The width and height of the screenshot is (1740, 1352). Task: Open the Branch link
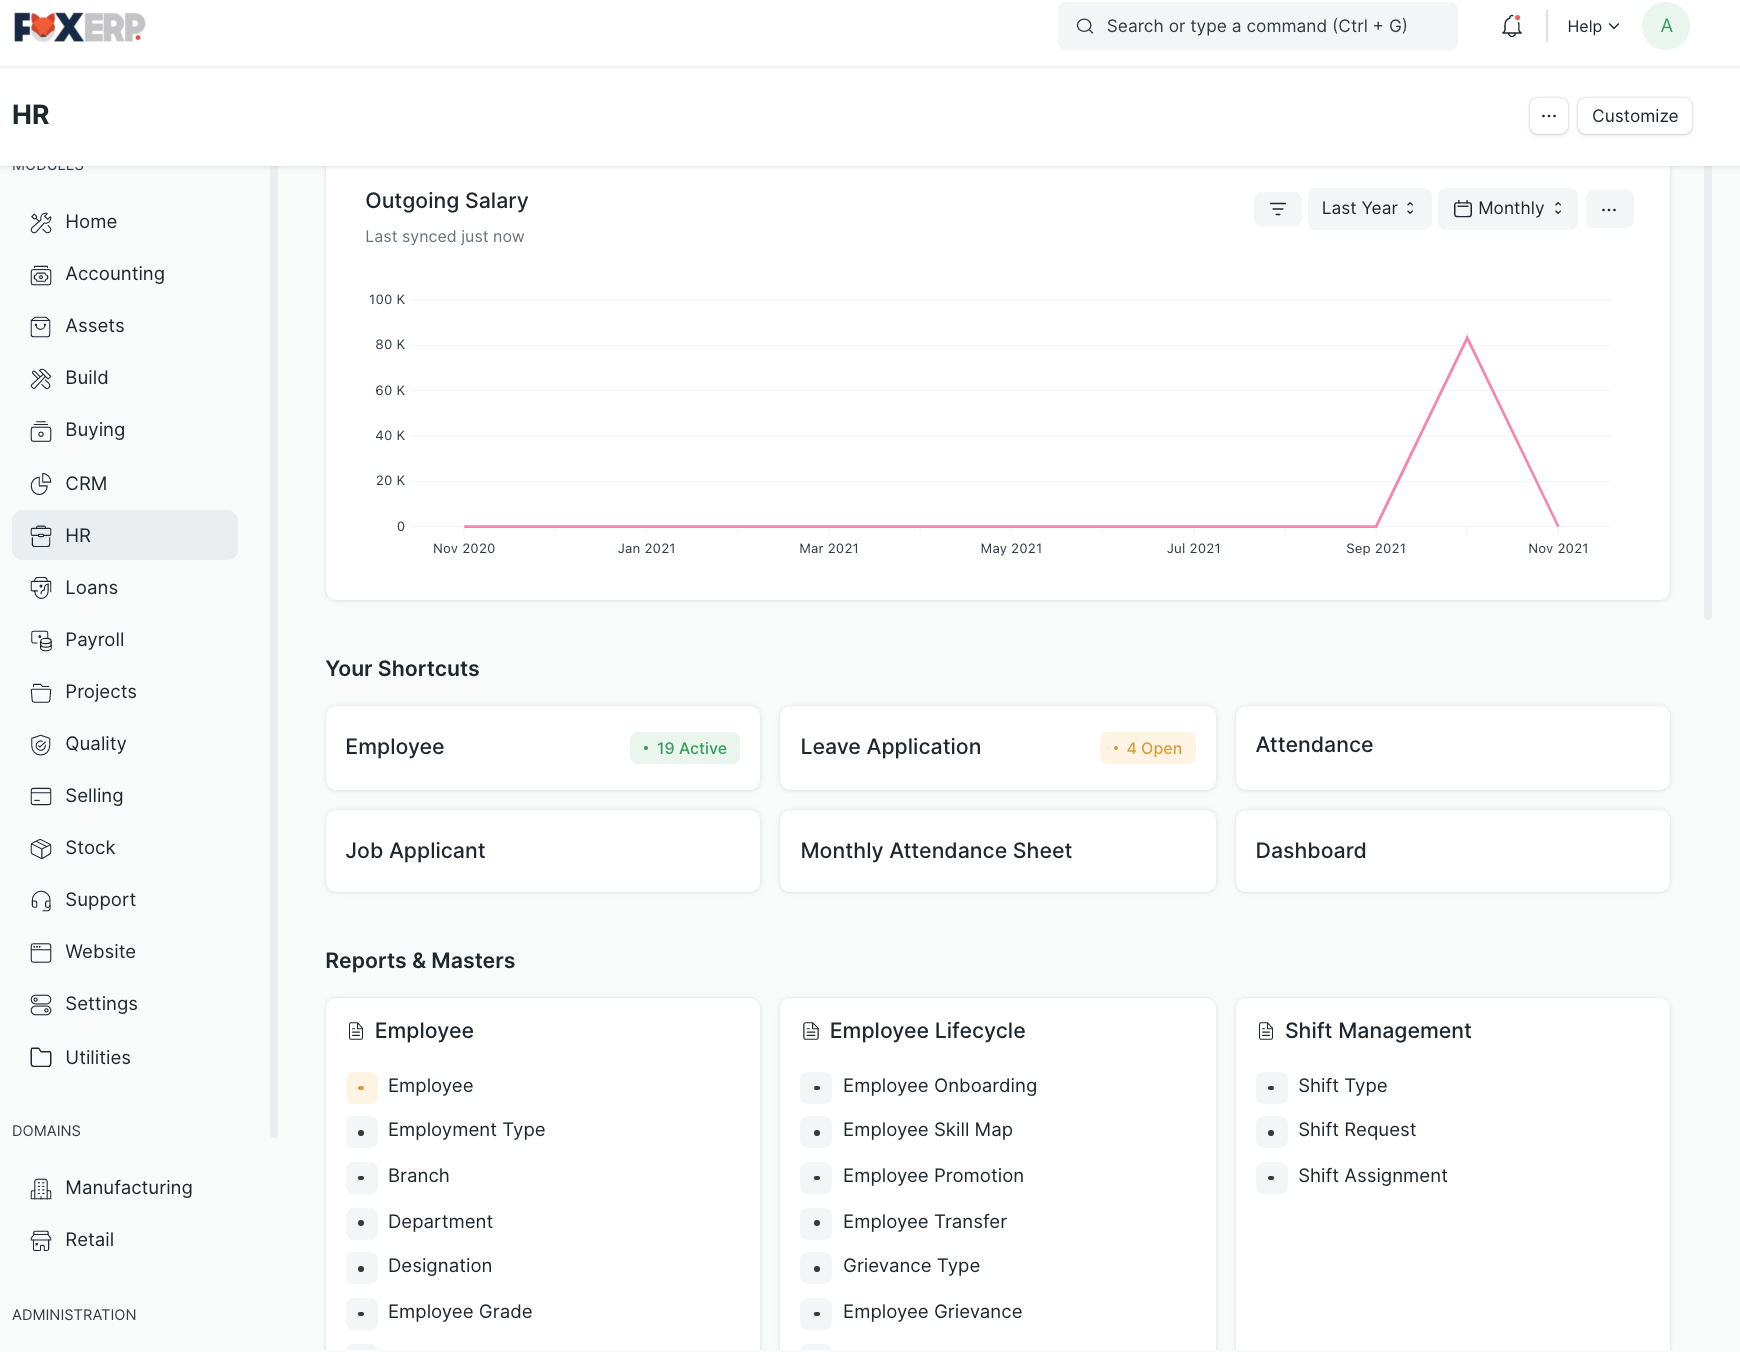(x=418, y=1176)
